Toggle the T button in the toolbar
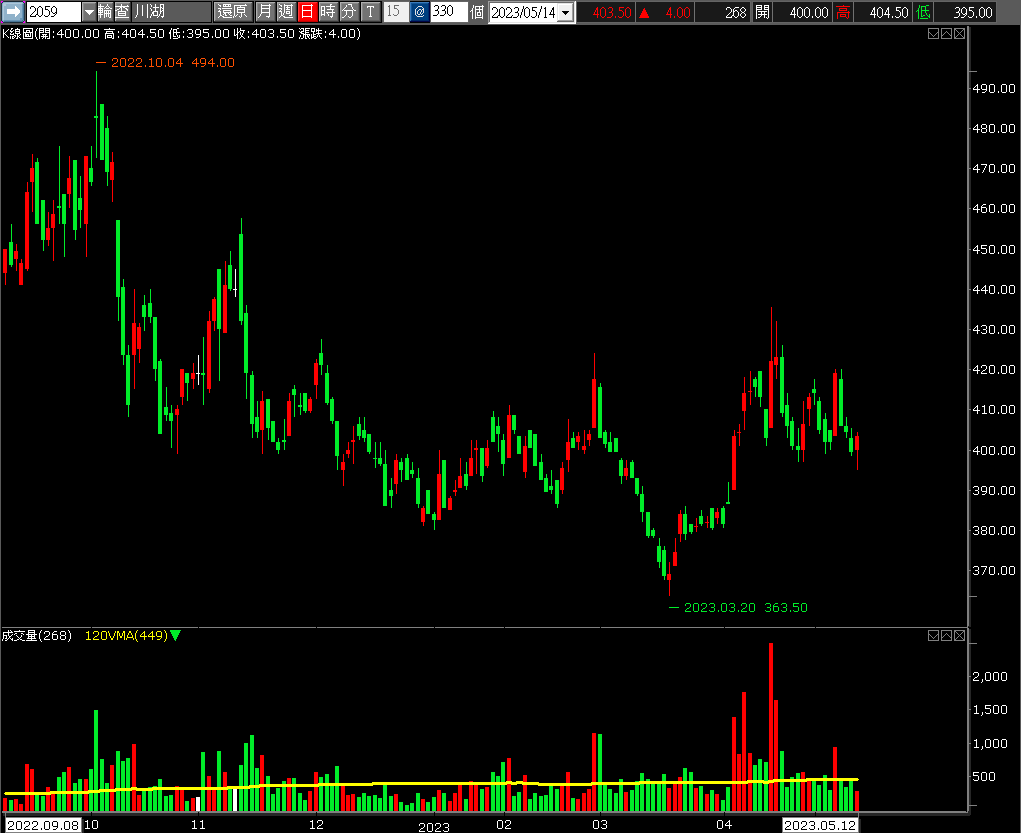 (x=371, y=12)
